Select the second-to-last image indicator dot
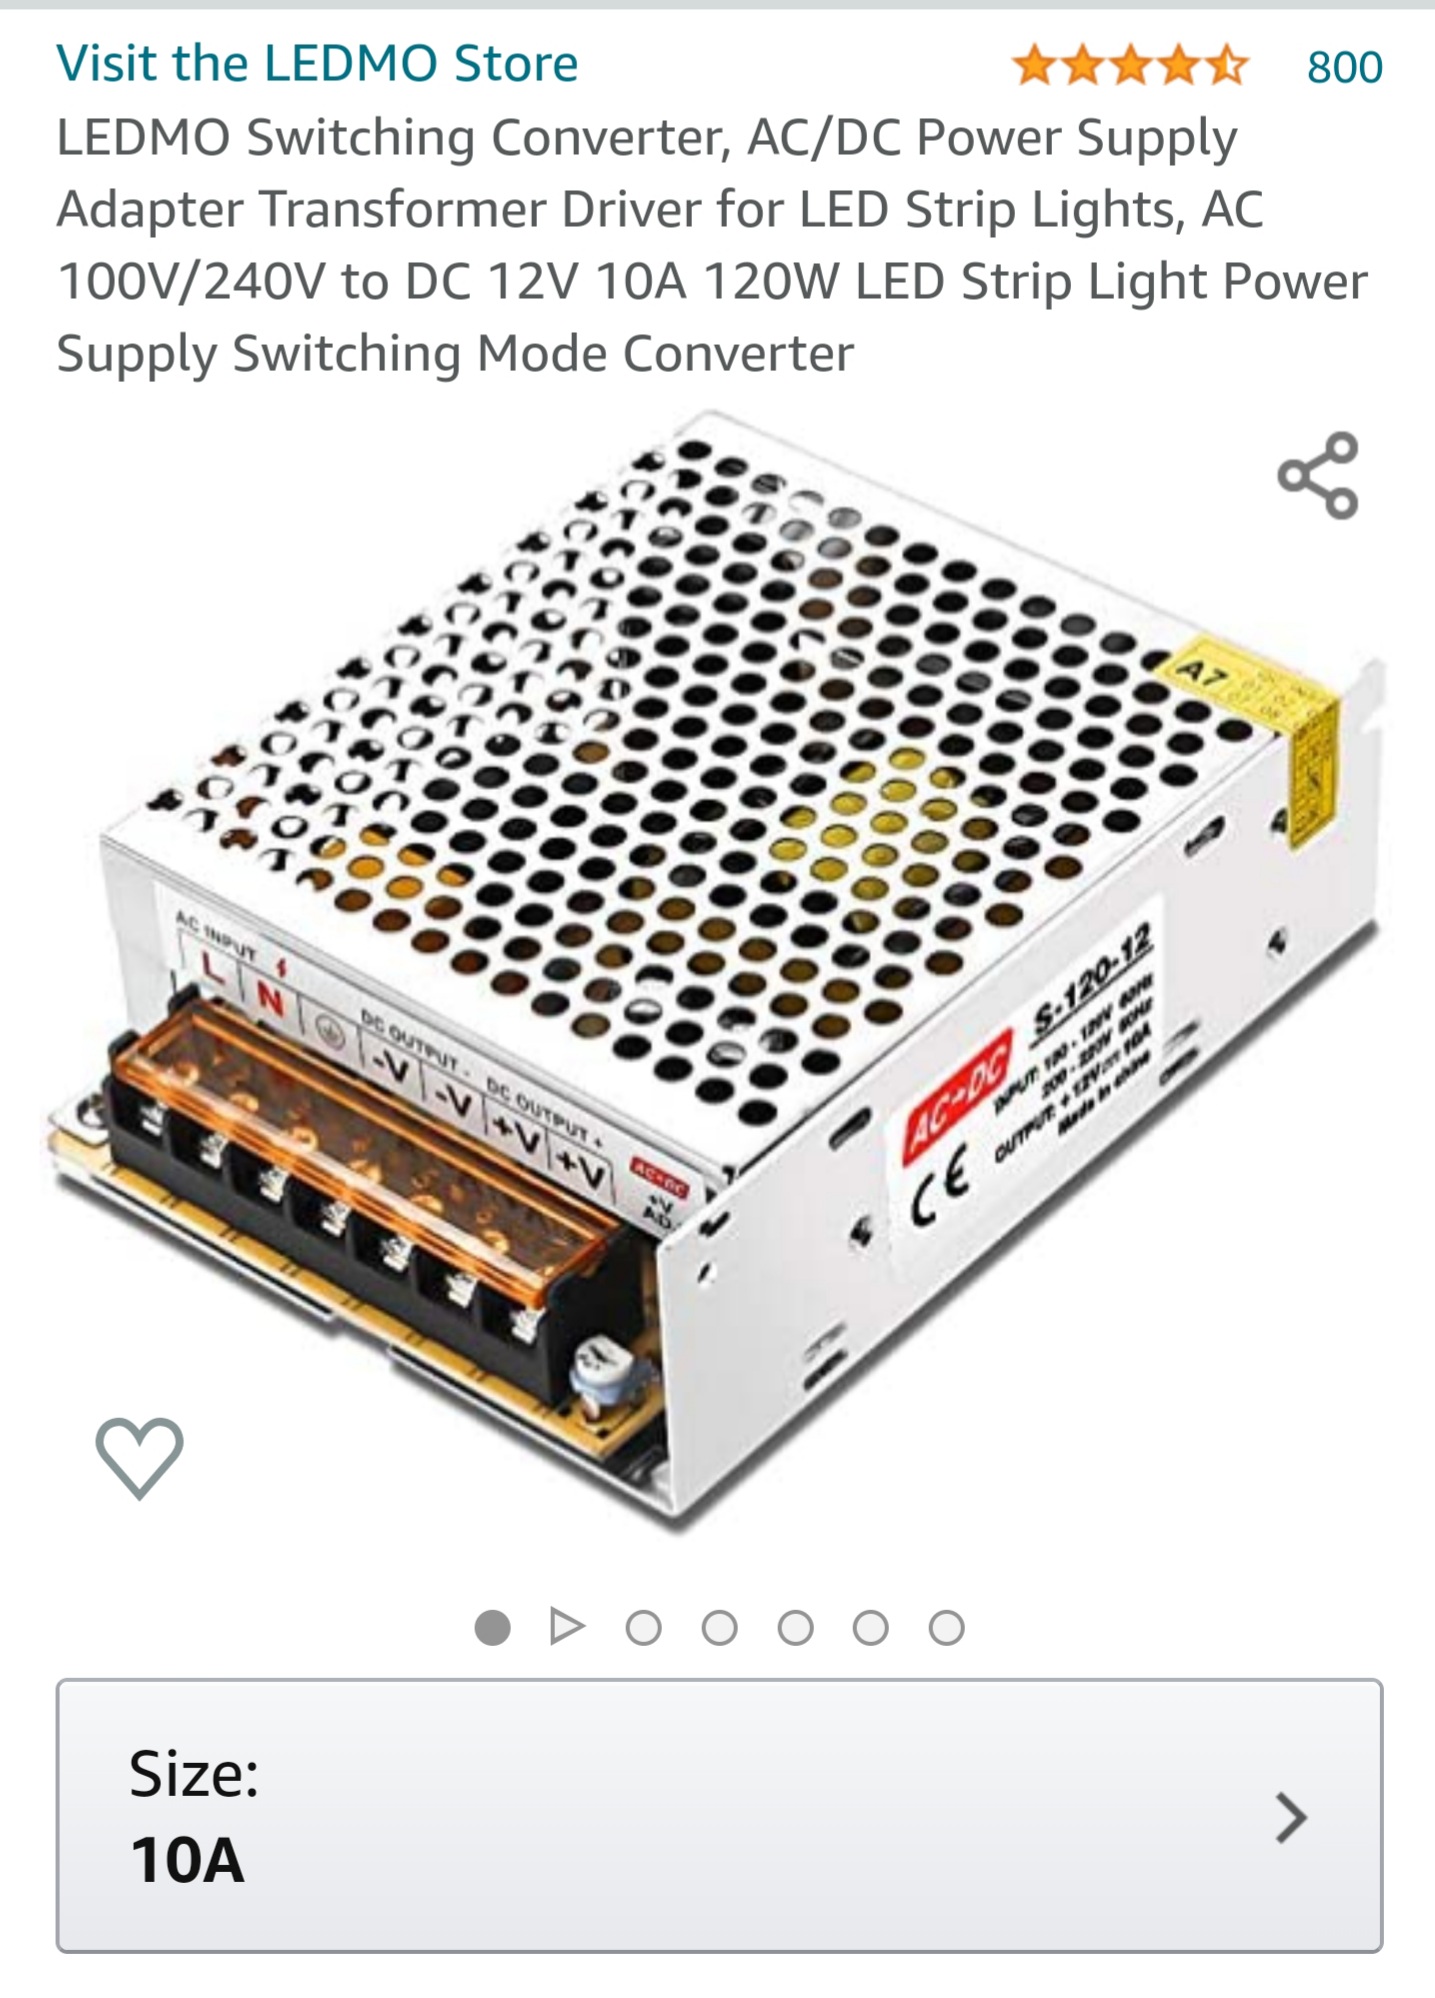 point(870,1627)
